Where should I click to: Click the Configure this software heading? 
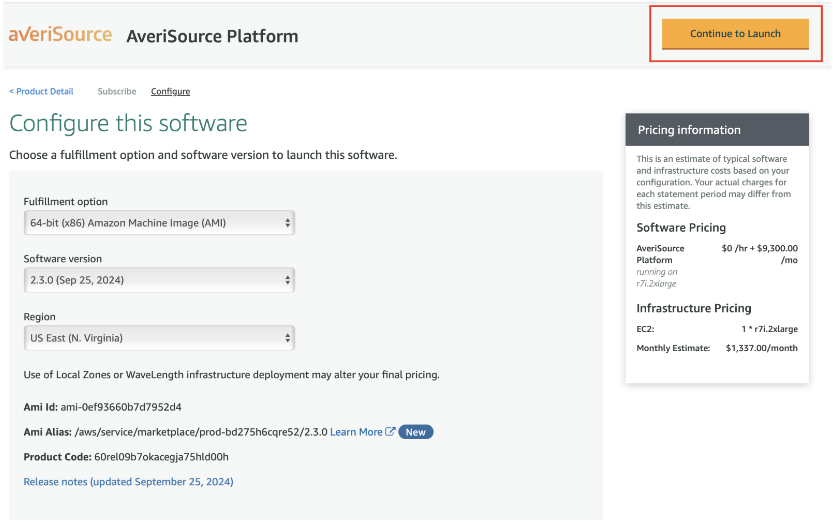tap(128, 124)
